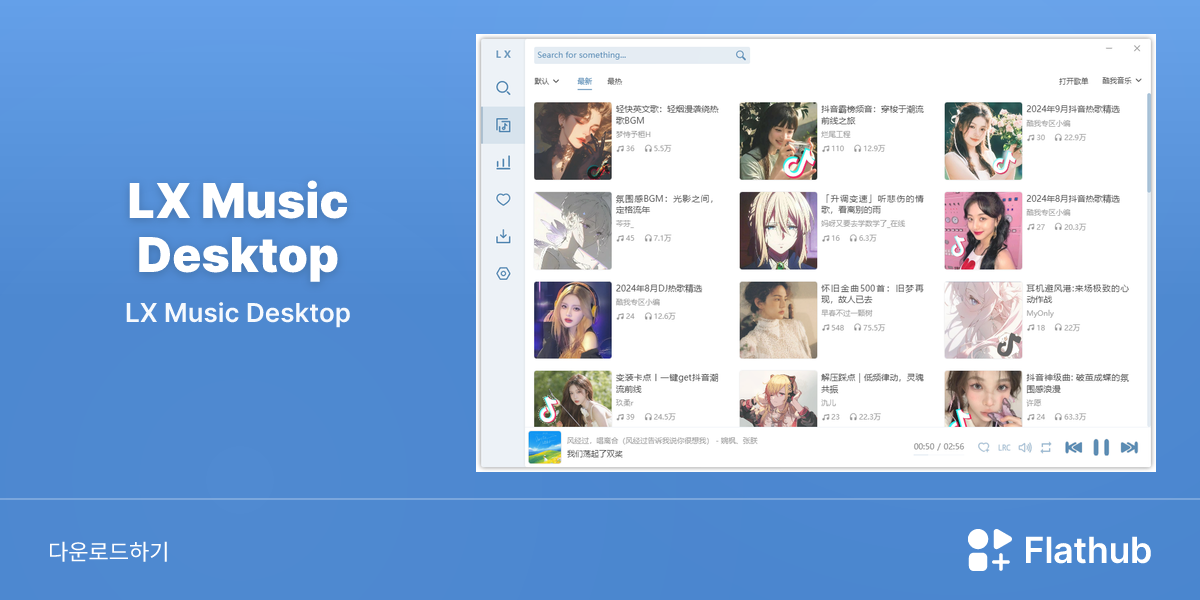Click the magnifier icon in search box
The image size is (1200, 600).
(741, 55)
